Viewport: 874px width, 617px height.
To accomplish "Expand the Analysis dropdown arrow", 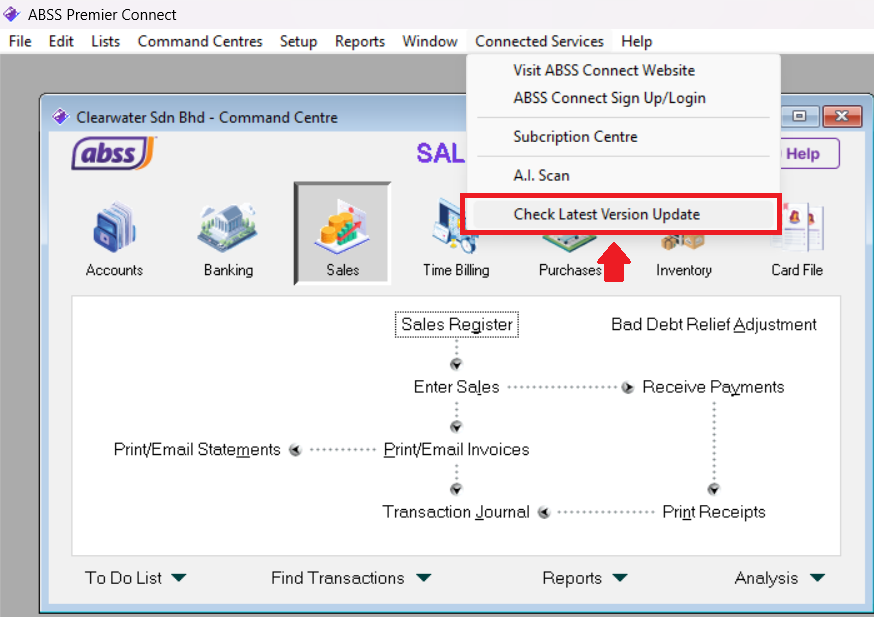I will pyautogui.click(x=817, y=578).
